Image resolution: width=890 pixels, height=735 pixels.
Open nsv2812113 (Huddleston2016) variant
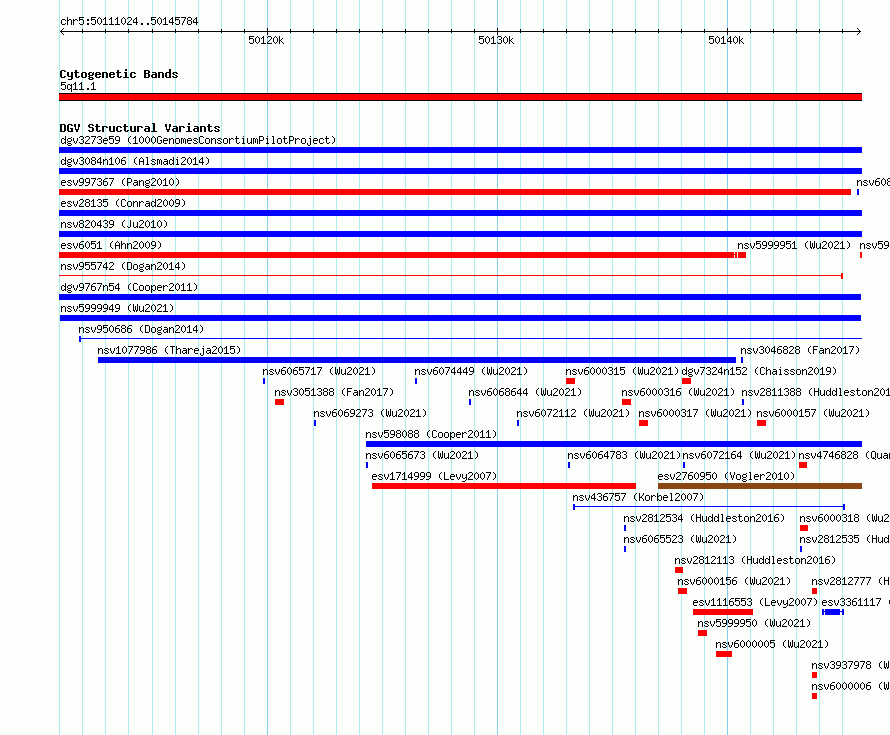(x=755, y=560)
